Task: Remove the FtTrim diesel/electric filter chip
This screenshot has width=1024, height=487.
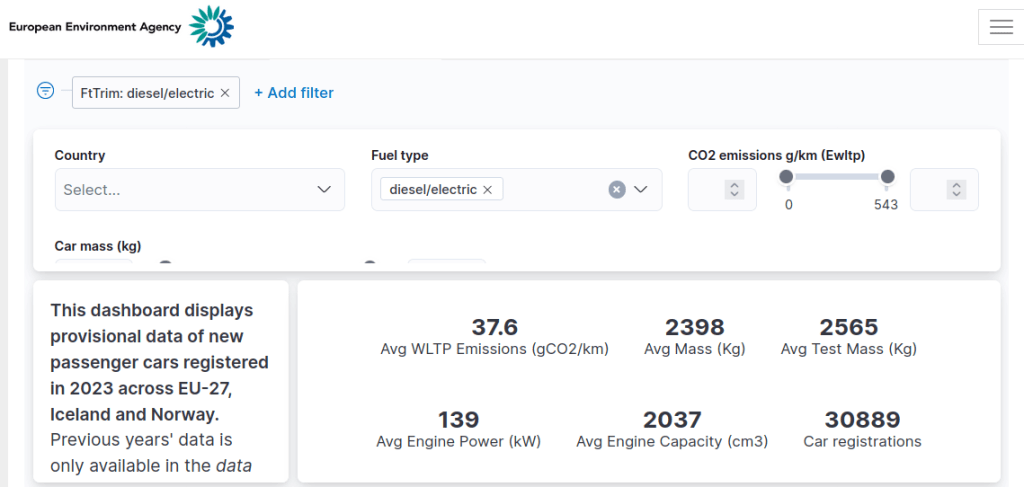Action: 225,93
